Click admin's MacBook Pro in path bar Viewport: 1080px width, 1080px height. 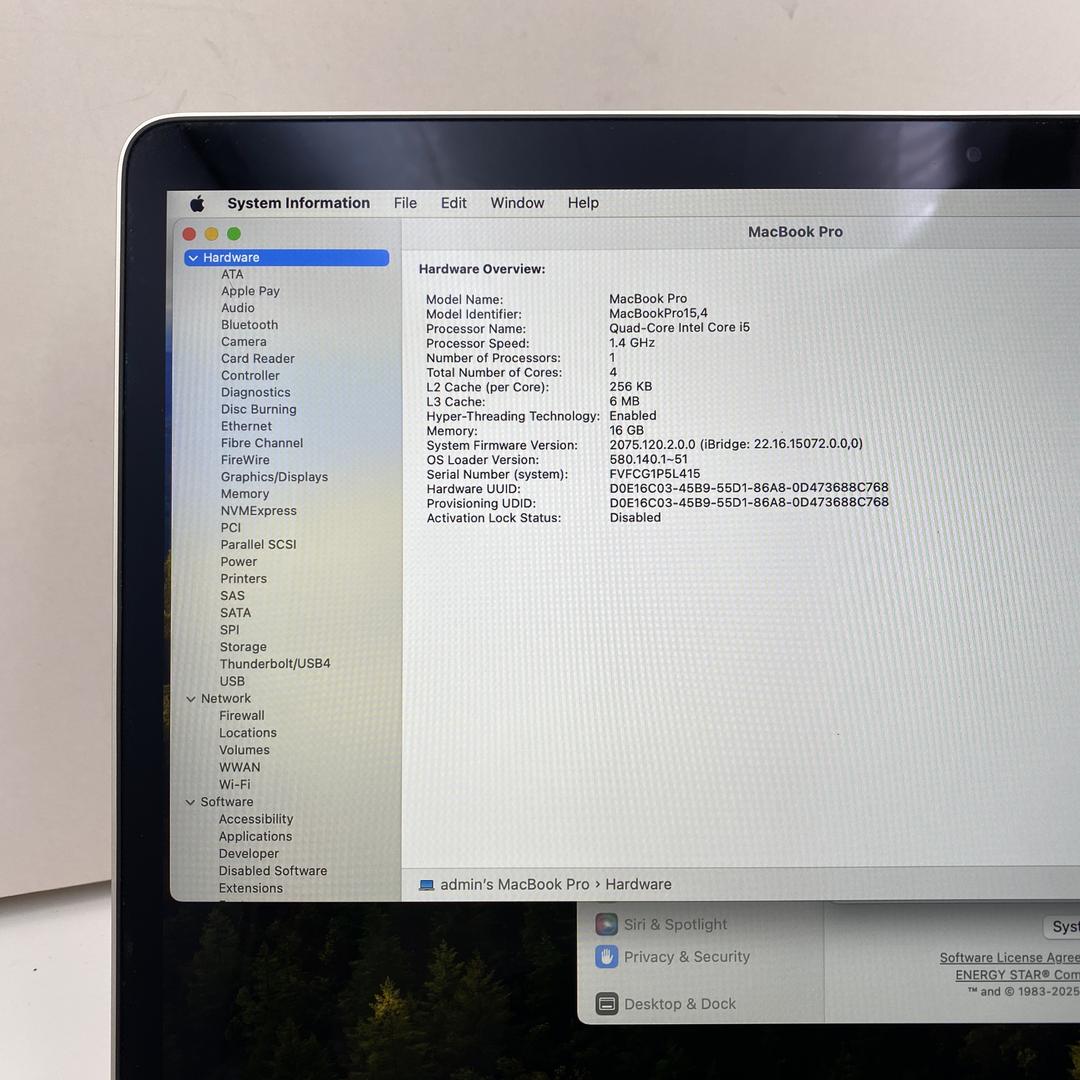(515, 884)
